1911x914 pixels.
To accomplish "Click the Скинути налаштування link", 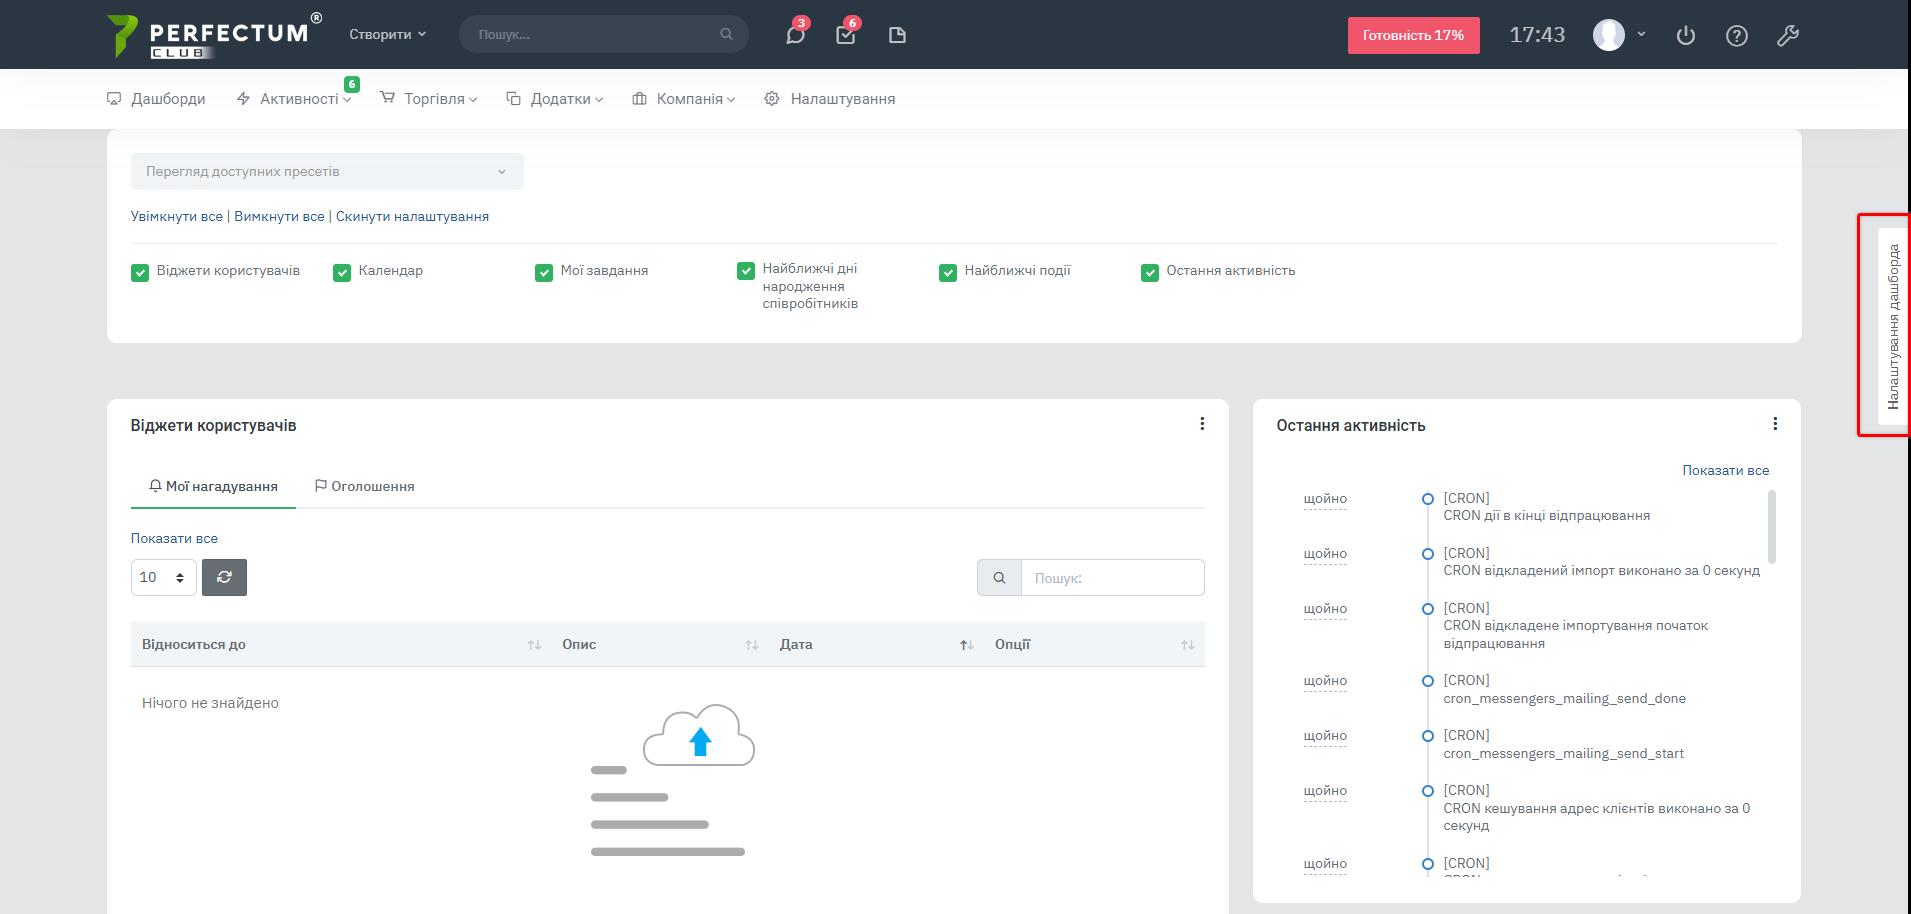I will point(412,216).
